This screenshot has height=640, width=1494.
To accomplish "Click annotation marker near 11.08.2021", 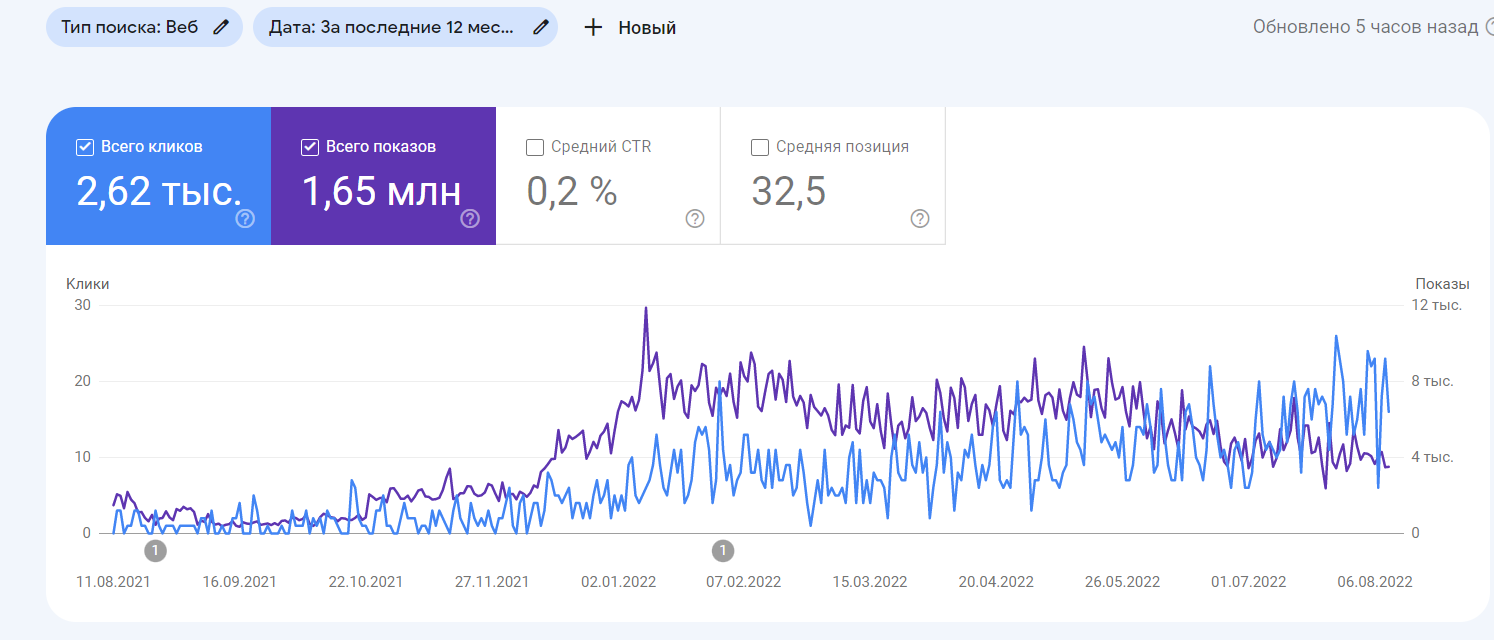I will (x=155, y=550).
